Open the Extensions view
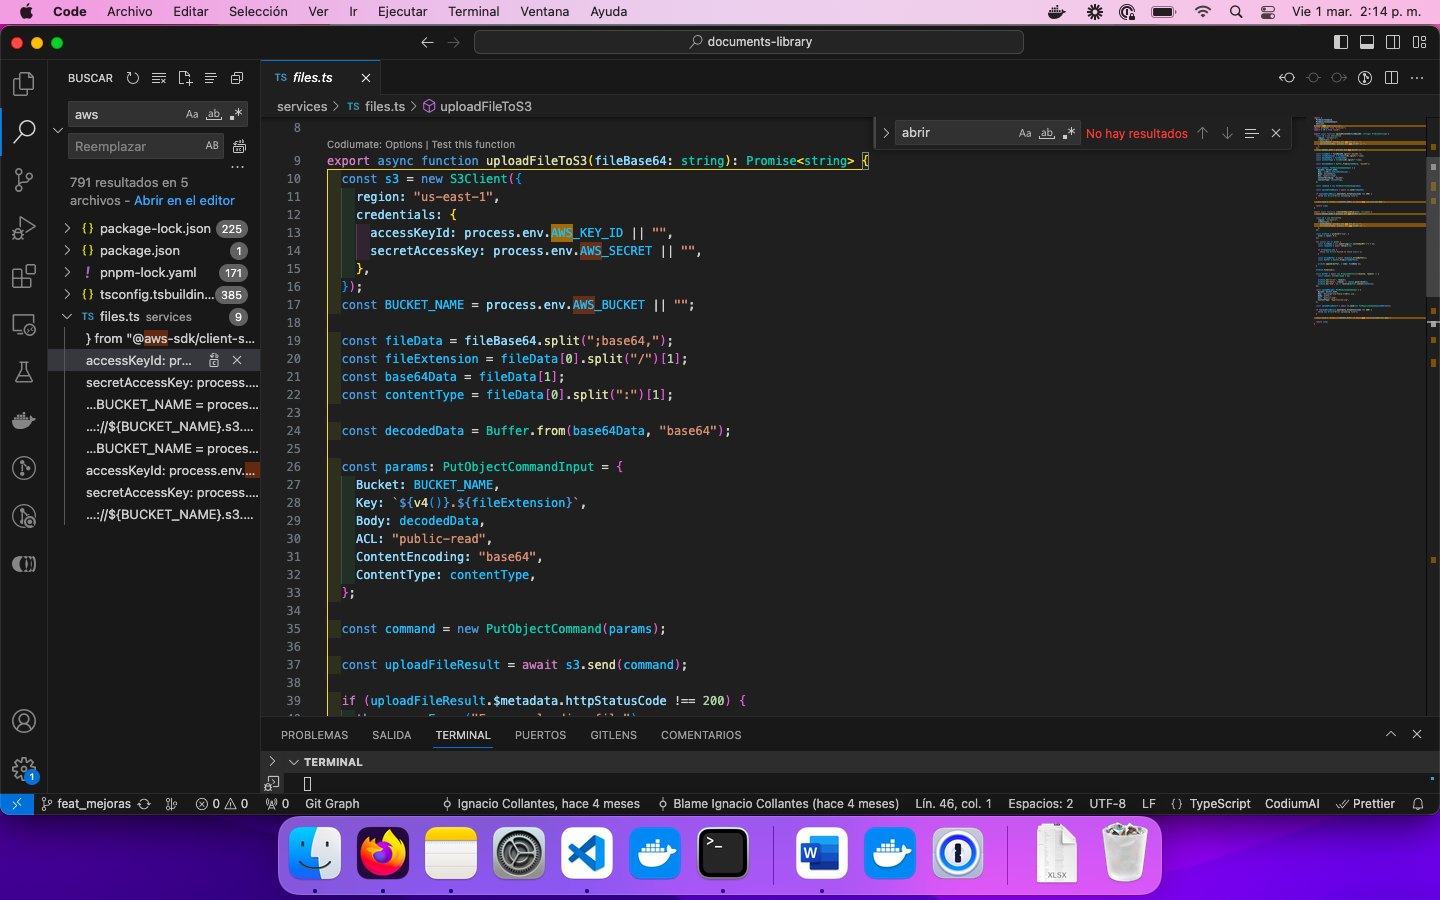The image size is (1440, 900). point(24,277)
